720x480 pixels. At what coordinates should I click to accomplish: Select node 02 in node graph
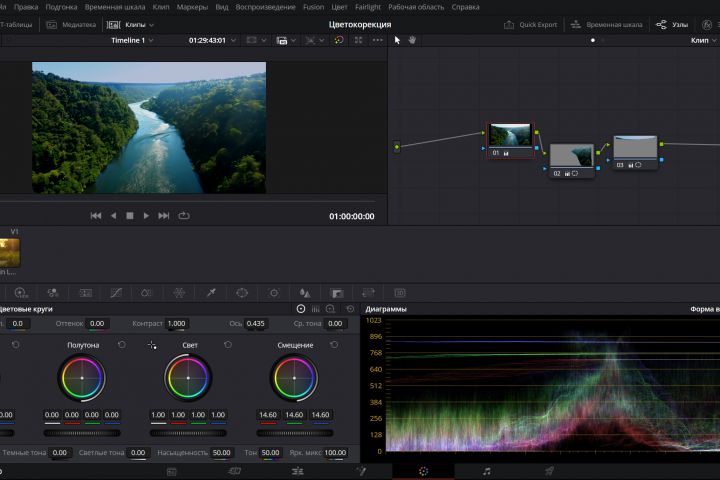571,156
